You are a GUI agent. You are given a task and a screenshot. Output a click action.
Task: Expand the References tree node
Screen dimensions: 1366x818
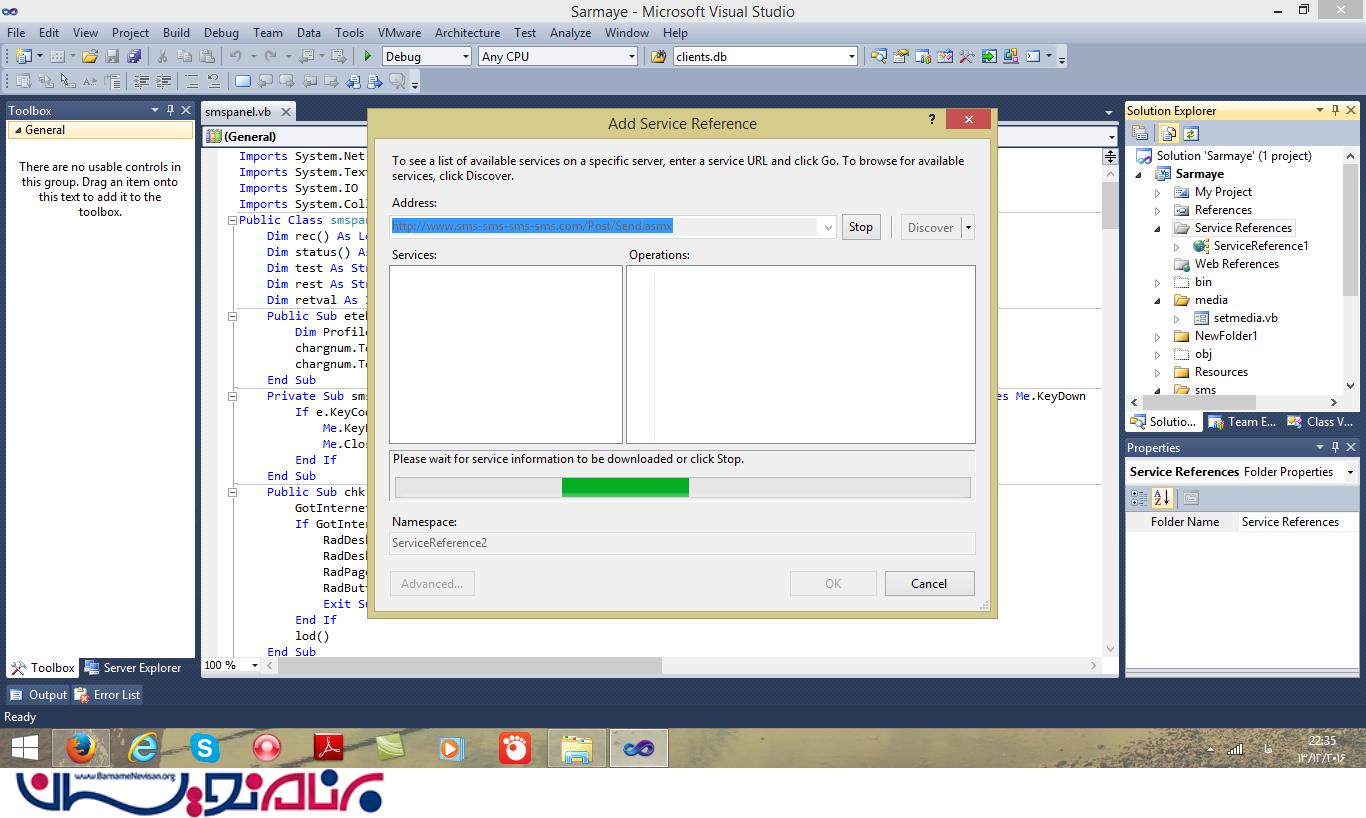[1158, 210]
